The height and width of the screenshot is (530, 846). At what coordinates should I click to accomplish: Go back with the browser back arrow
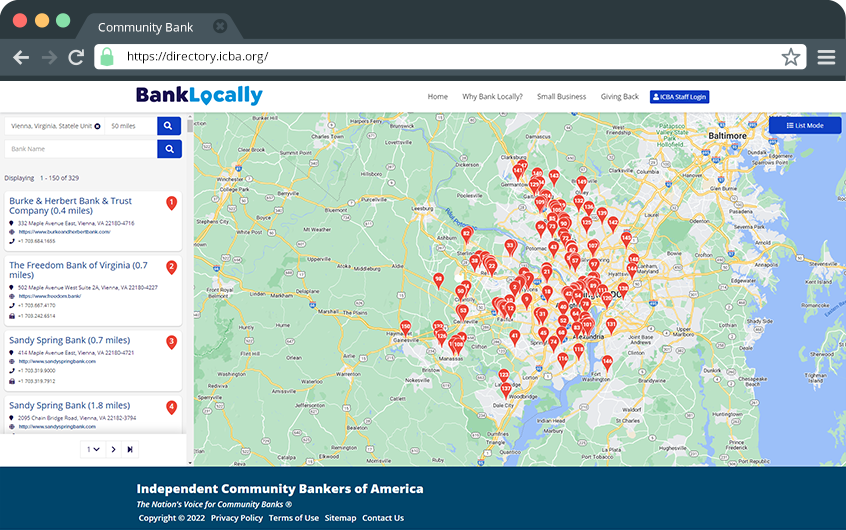point(21,57)
